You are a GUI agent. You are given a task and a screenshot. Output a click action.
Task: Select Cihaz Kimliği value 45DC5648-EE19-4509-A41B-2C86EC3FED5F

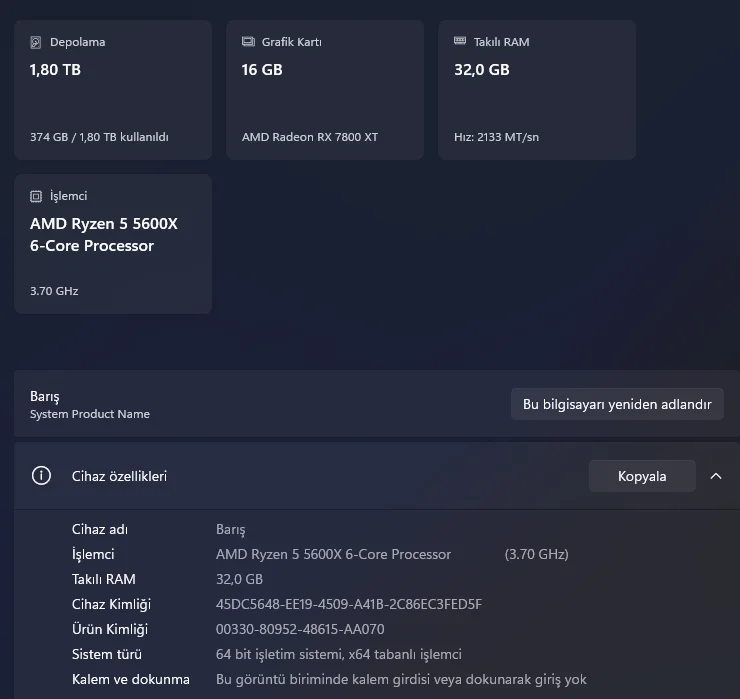(x=349, y=604)
